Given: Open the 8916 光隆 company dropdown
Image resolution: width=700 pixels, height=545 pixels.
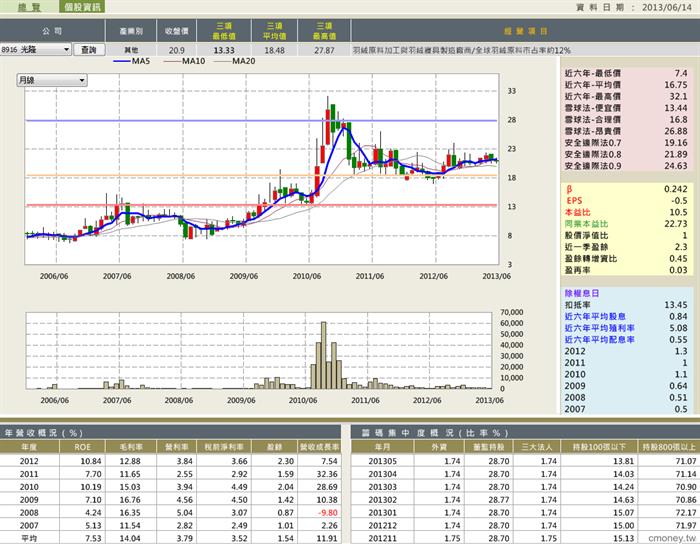Looking at the screenshot, I should click(x=36, y=50).
